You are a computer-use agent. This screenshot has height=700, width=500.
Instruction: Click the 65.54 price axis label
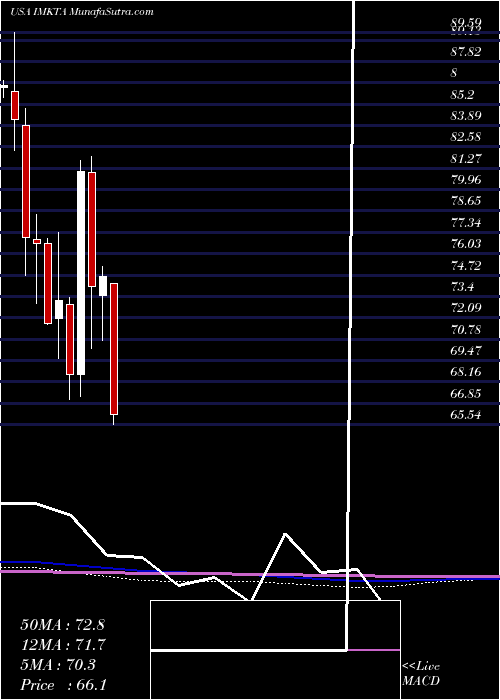tap(466, 415)
